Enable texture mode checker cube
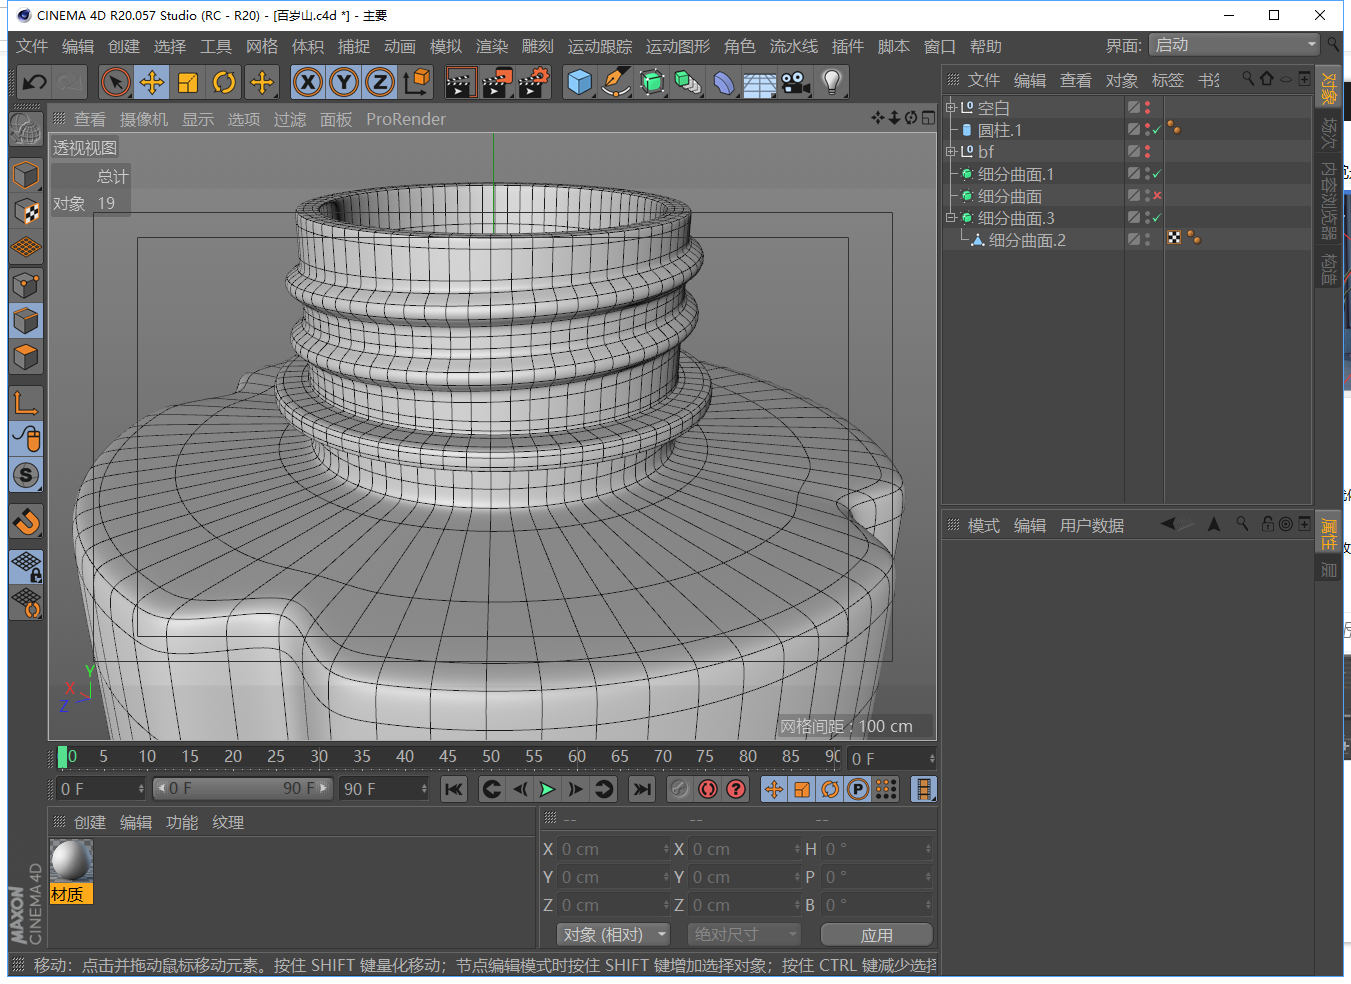The height and width of the screenshot is (984, 1351). (x=26, y=211)
